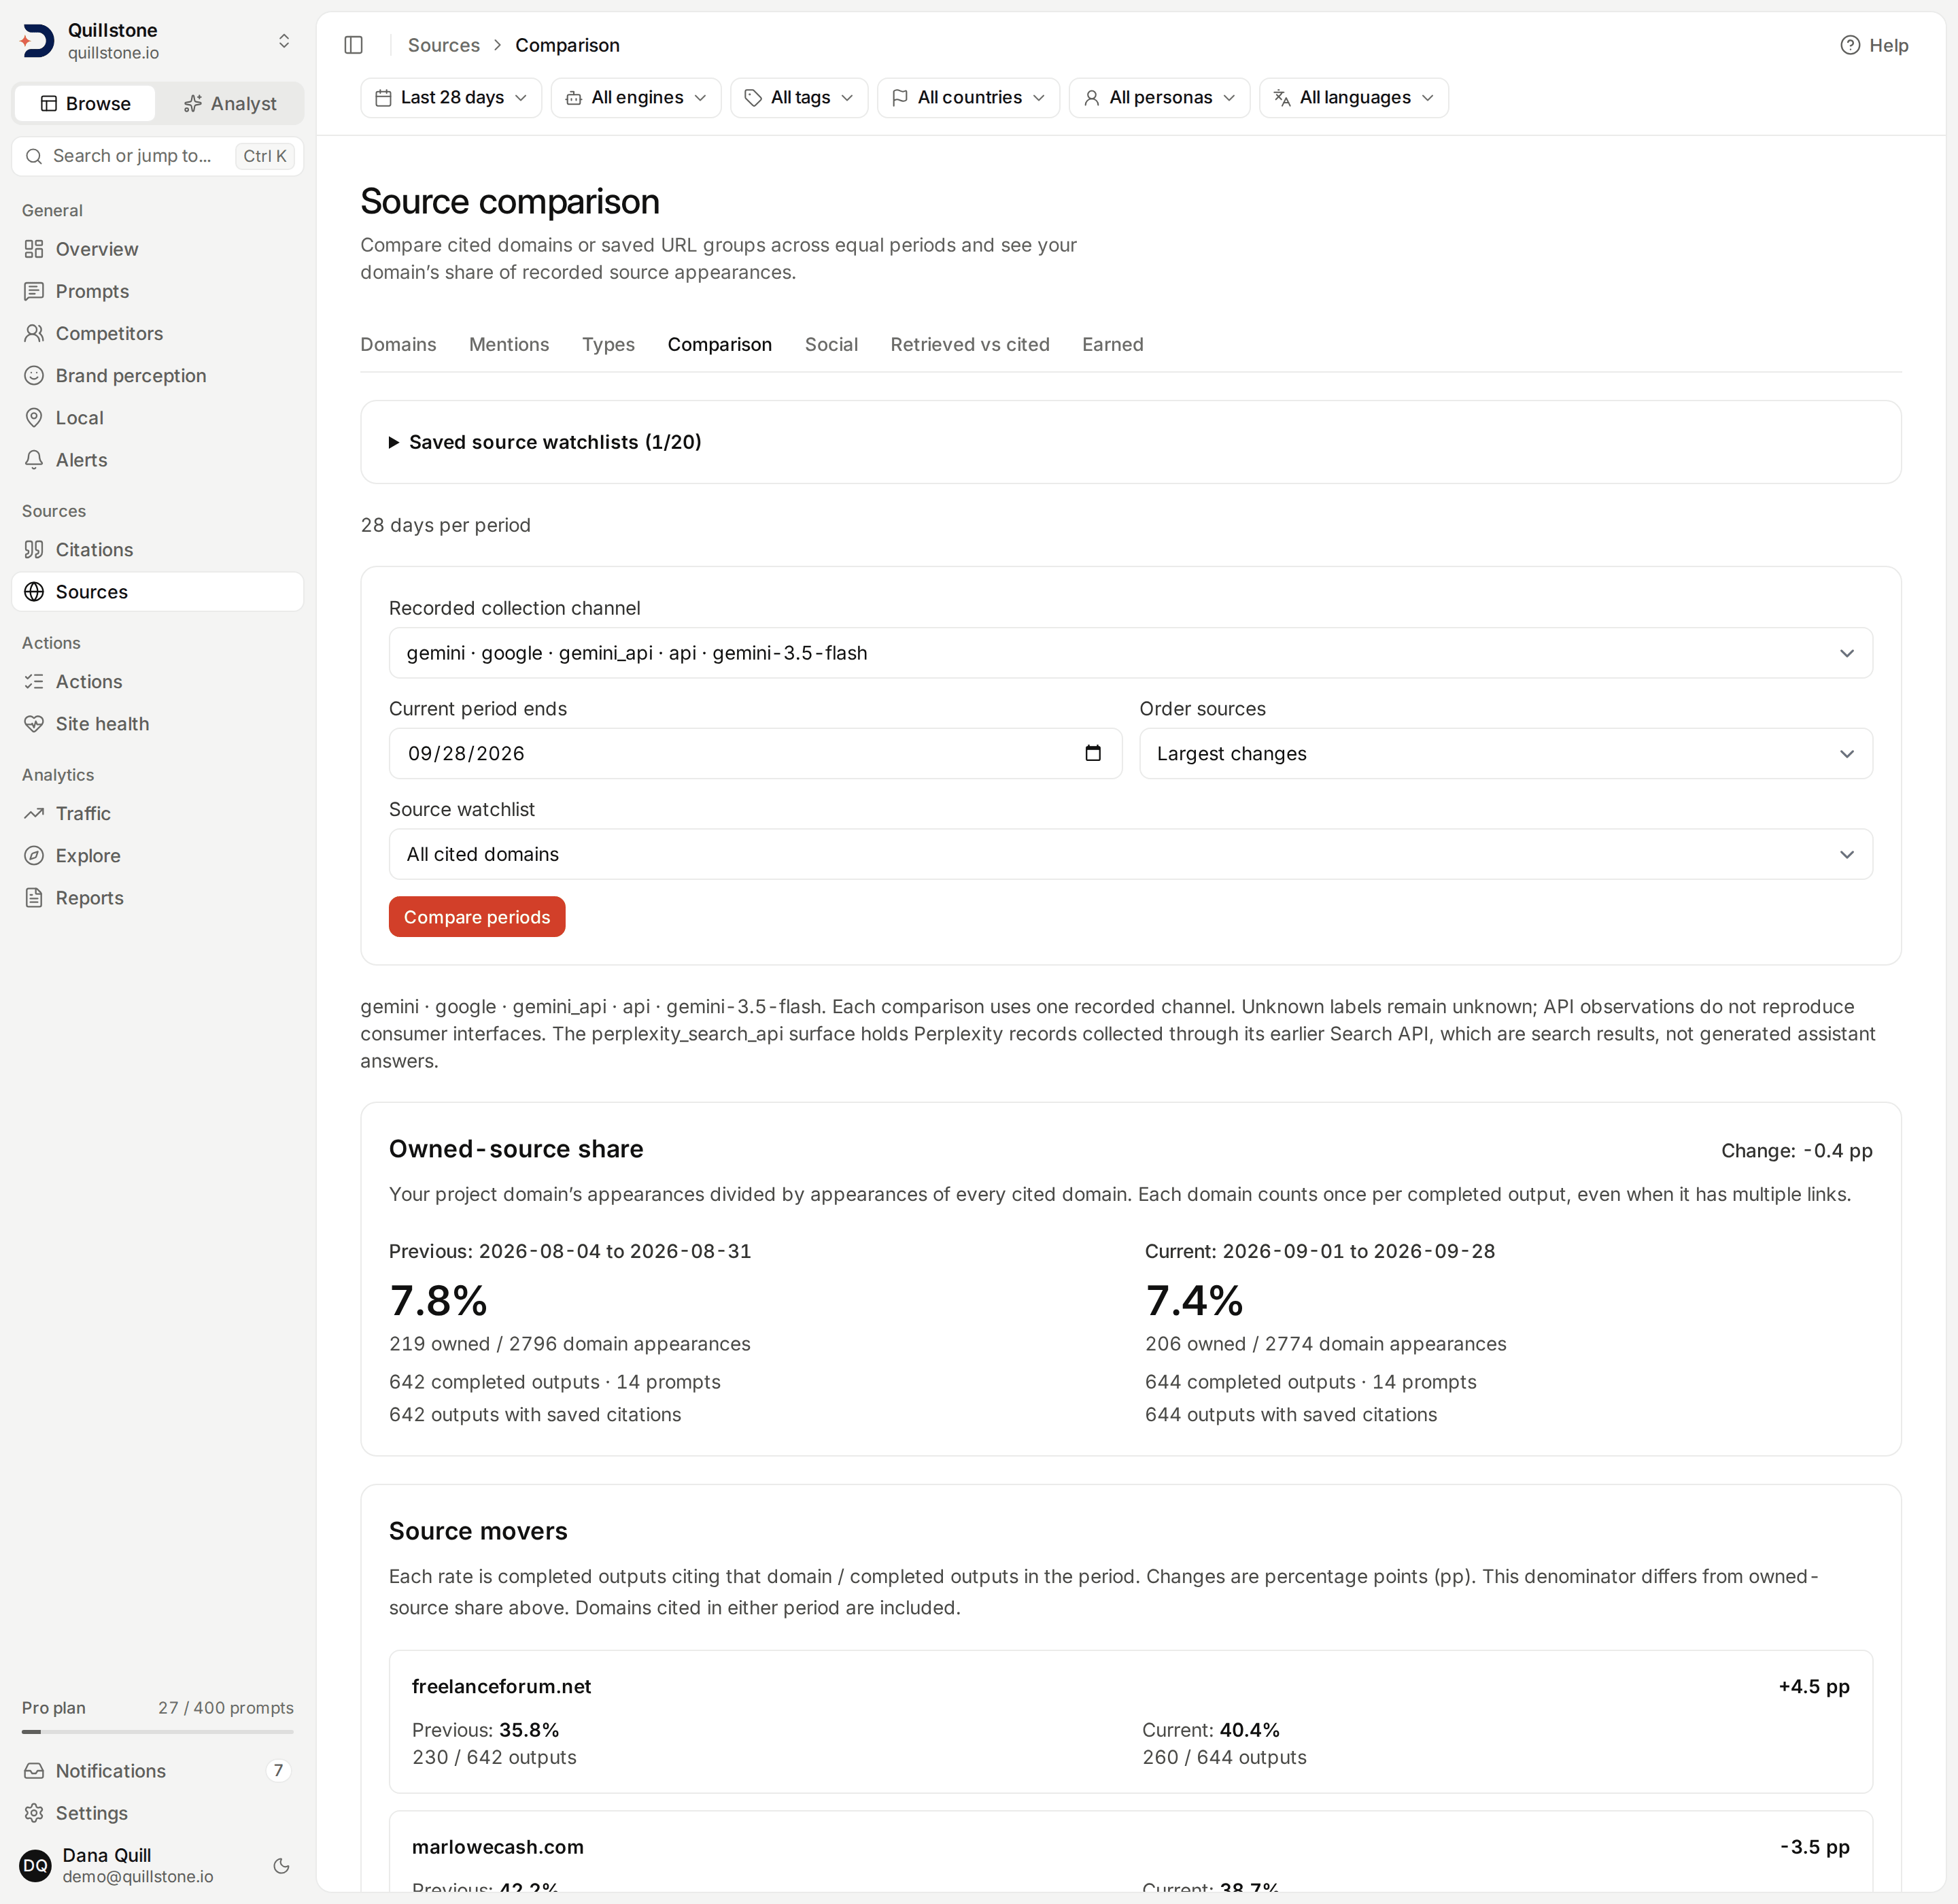Open the Explore page

tap(158, 855)
